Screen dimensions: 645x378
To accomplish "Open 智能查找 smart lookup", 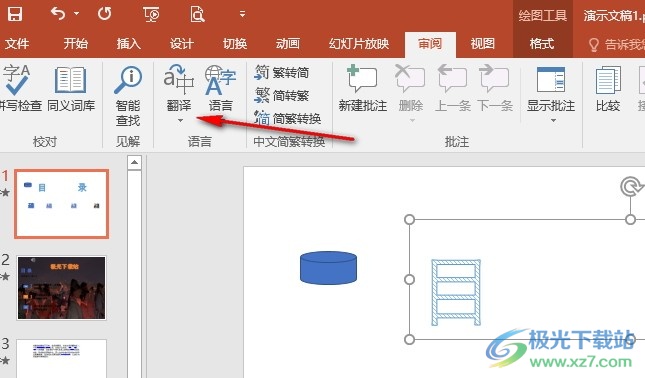I will (128, 96).
